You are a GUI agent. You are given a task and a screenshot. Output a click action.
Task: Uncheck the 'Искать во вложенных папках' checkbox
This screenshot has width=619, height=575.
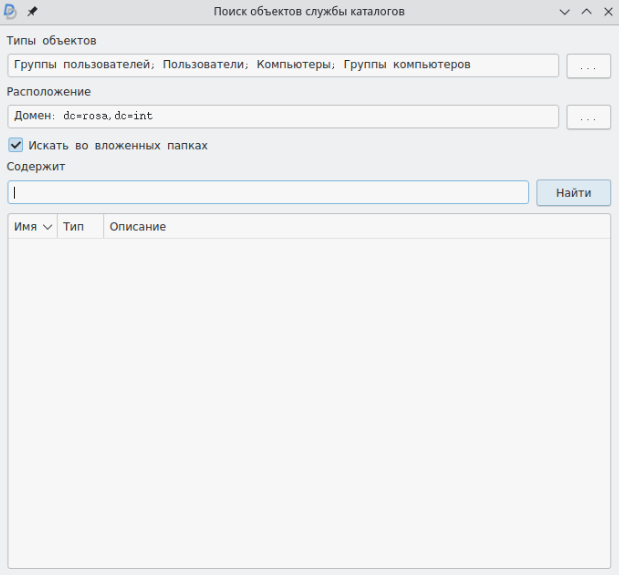point(16,145)
